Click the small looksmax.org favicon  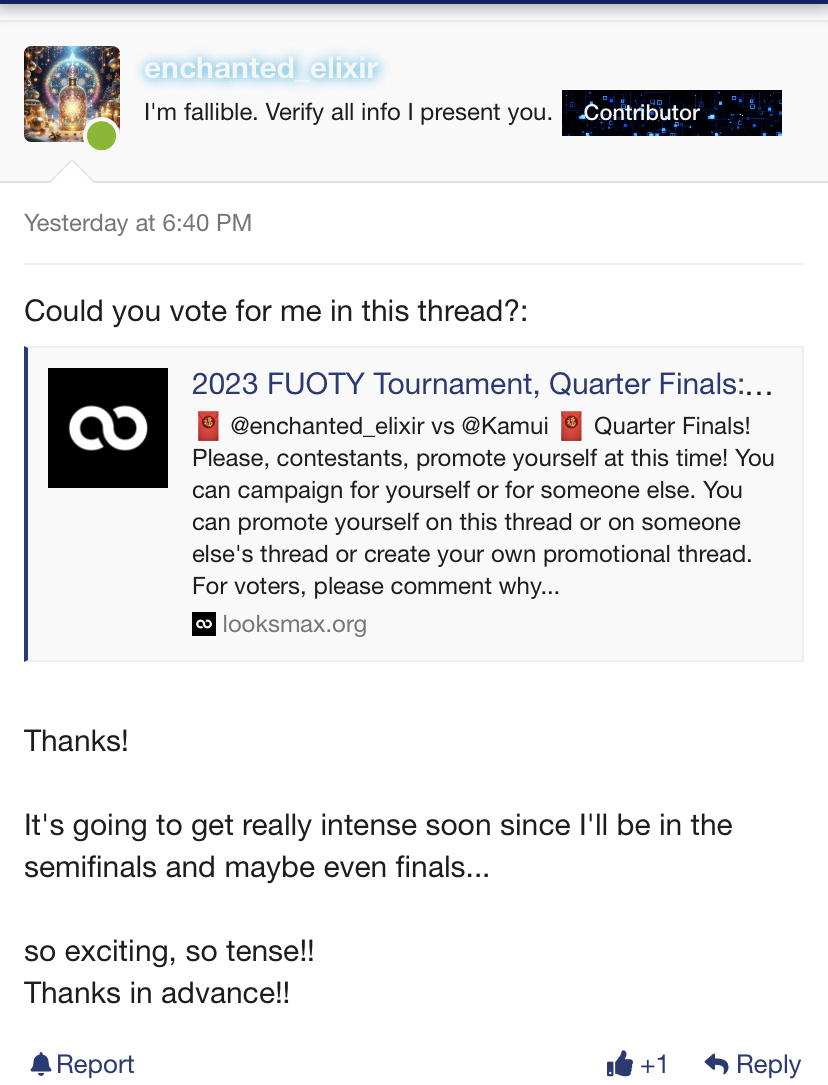coord(203,625)
